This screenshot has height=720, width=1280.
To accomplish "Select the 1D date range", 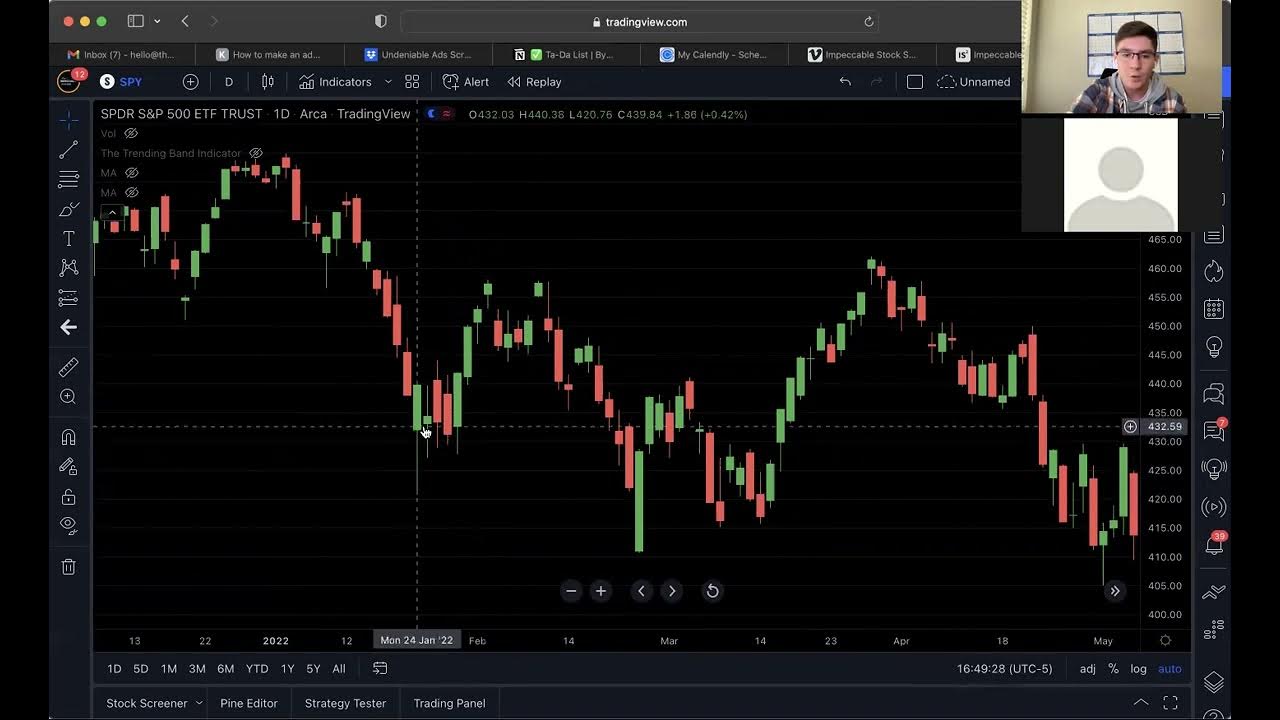I will 114,669.
